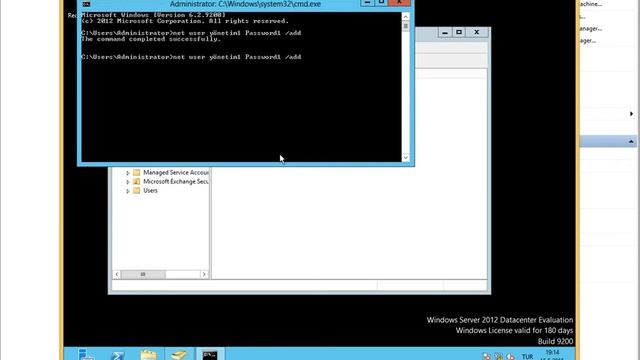Screen dimensions: 640x360
Task: Click the down arrow of the cmd scrollbar
Action: tap(405, 157)
